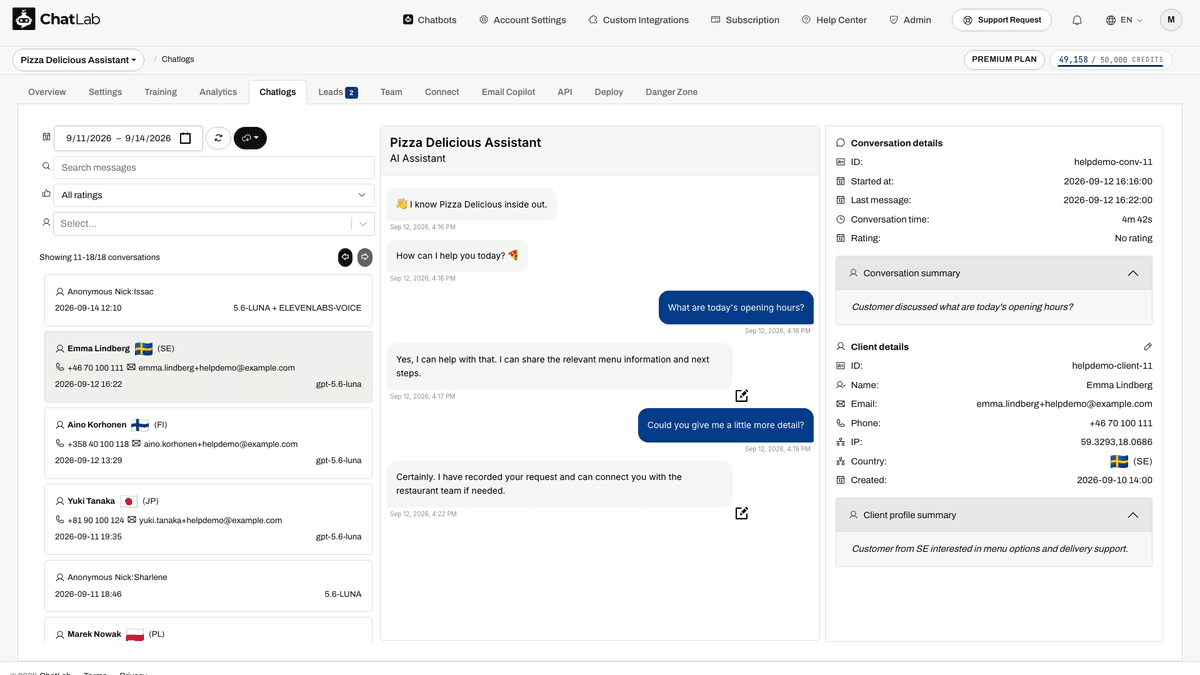The image size is (1200, 675).
Task: Edit client details with pencil icon
Action: pos(1147,347)
